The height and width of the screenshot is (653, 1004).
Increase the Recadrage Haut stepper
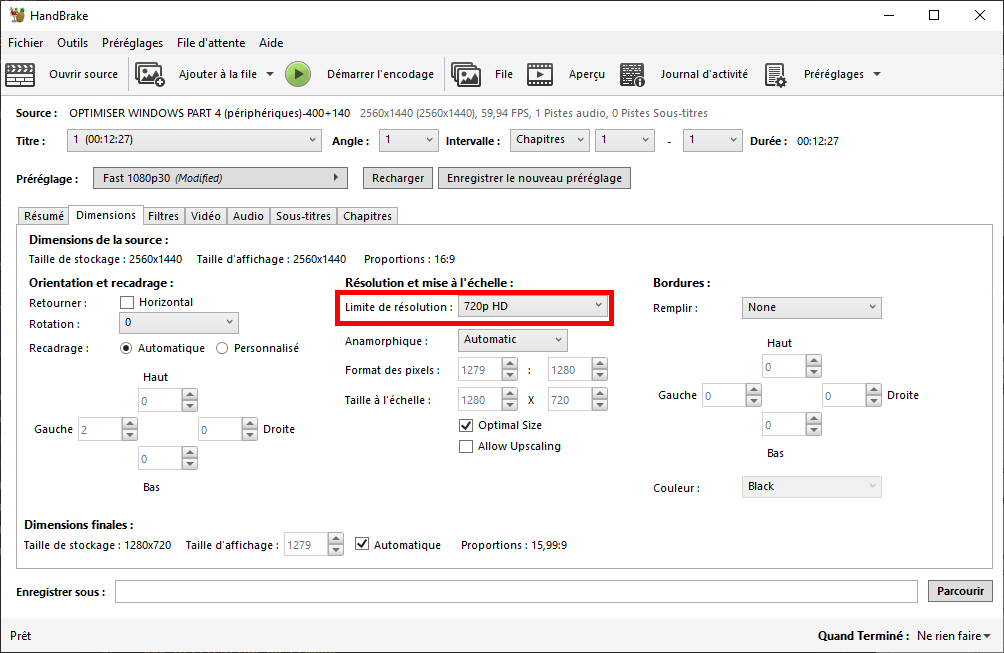click(190, 395)
